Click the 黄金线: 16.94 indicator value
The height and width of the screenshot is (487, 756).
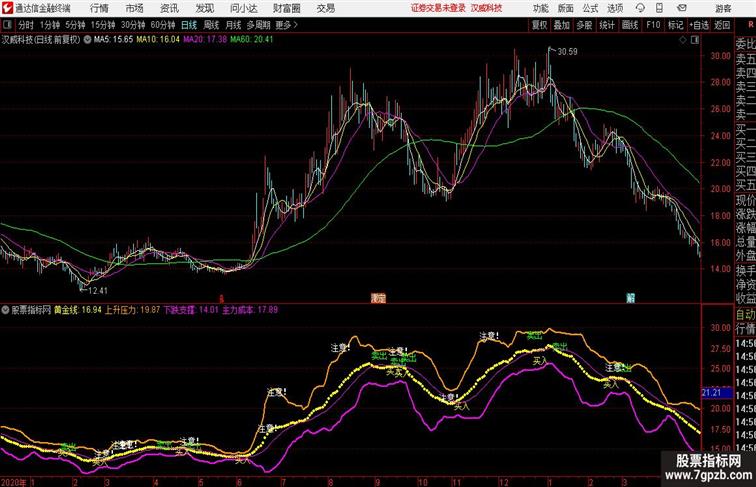pyautogui.click(x=78, y=310)
